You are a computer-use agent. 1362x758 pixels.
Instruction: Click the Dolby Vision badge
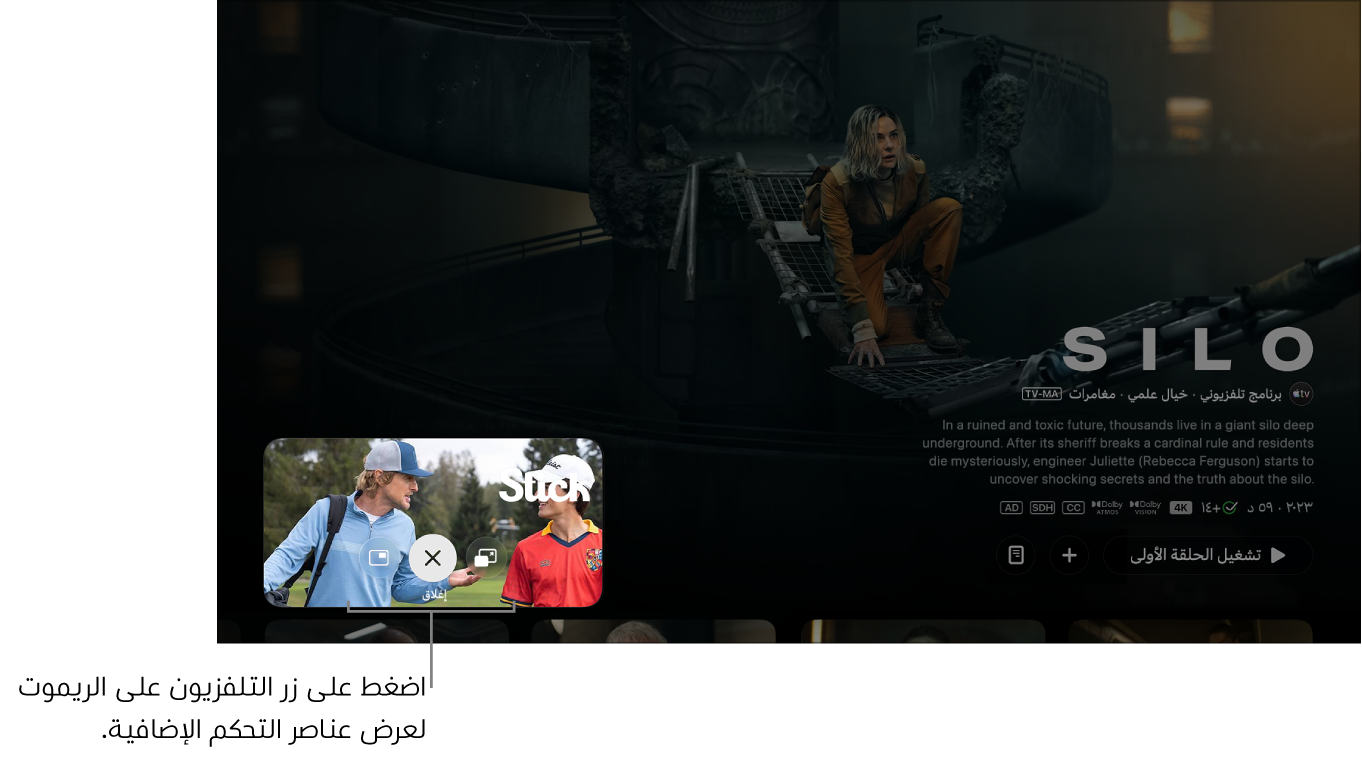tap(1145, 508)
